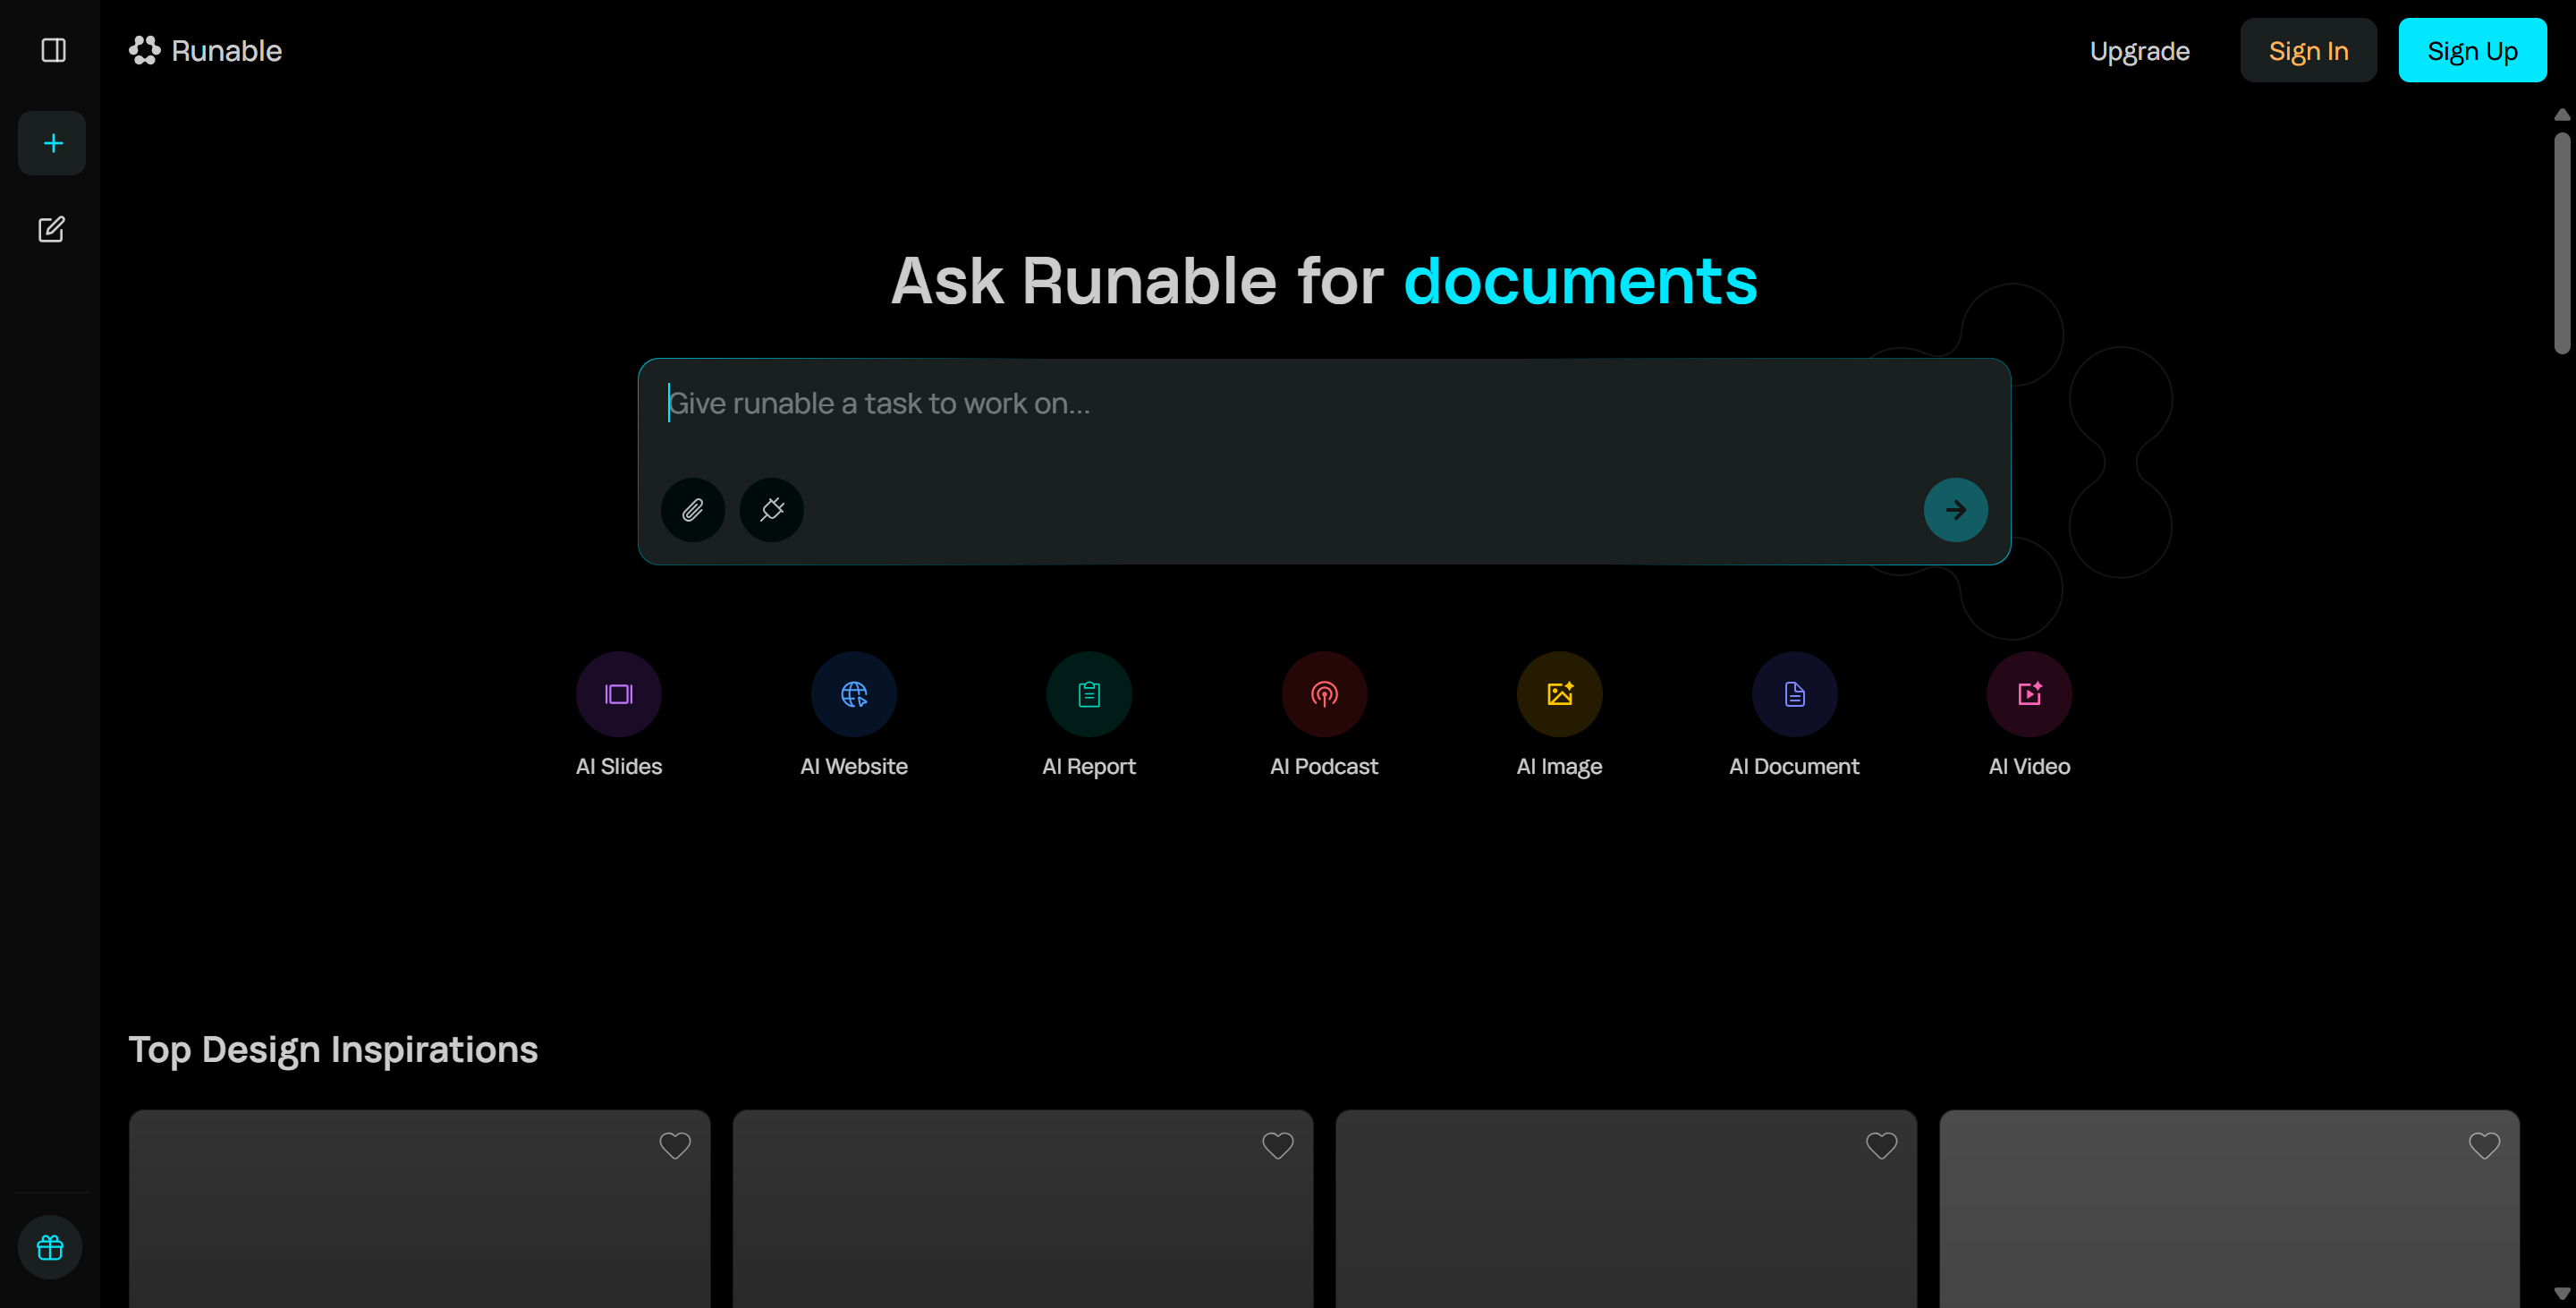Open the rewards gift icon
The image size is (2576, 1308).
point(49,1246)
